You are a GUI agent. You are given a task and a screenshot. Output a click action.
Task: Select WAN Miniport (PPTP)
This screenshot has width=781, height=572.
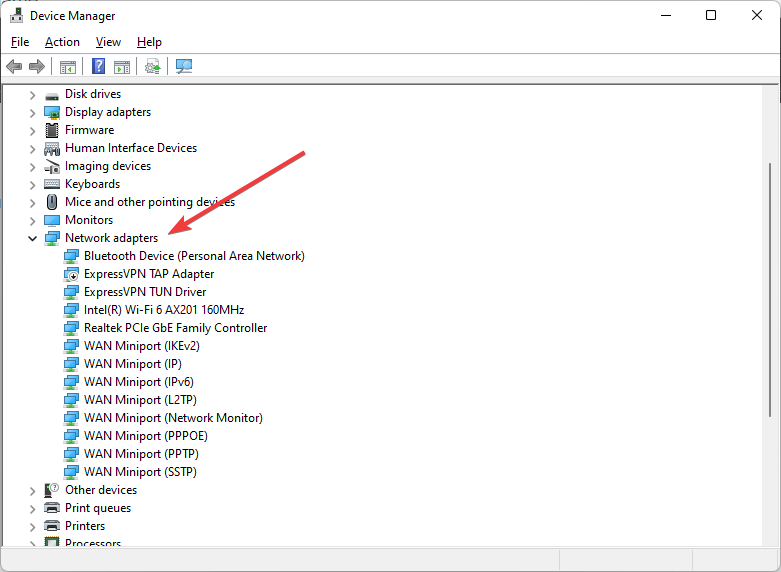click(141, 453)
